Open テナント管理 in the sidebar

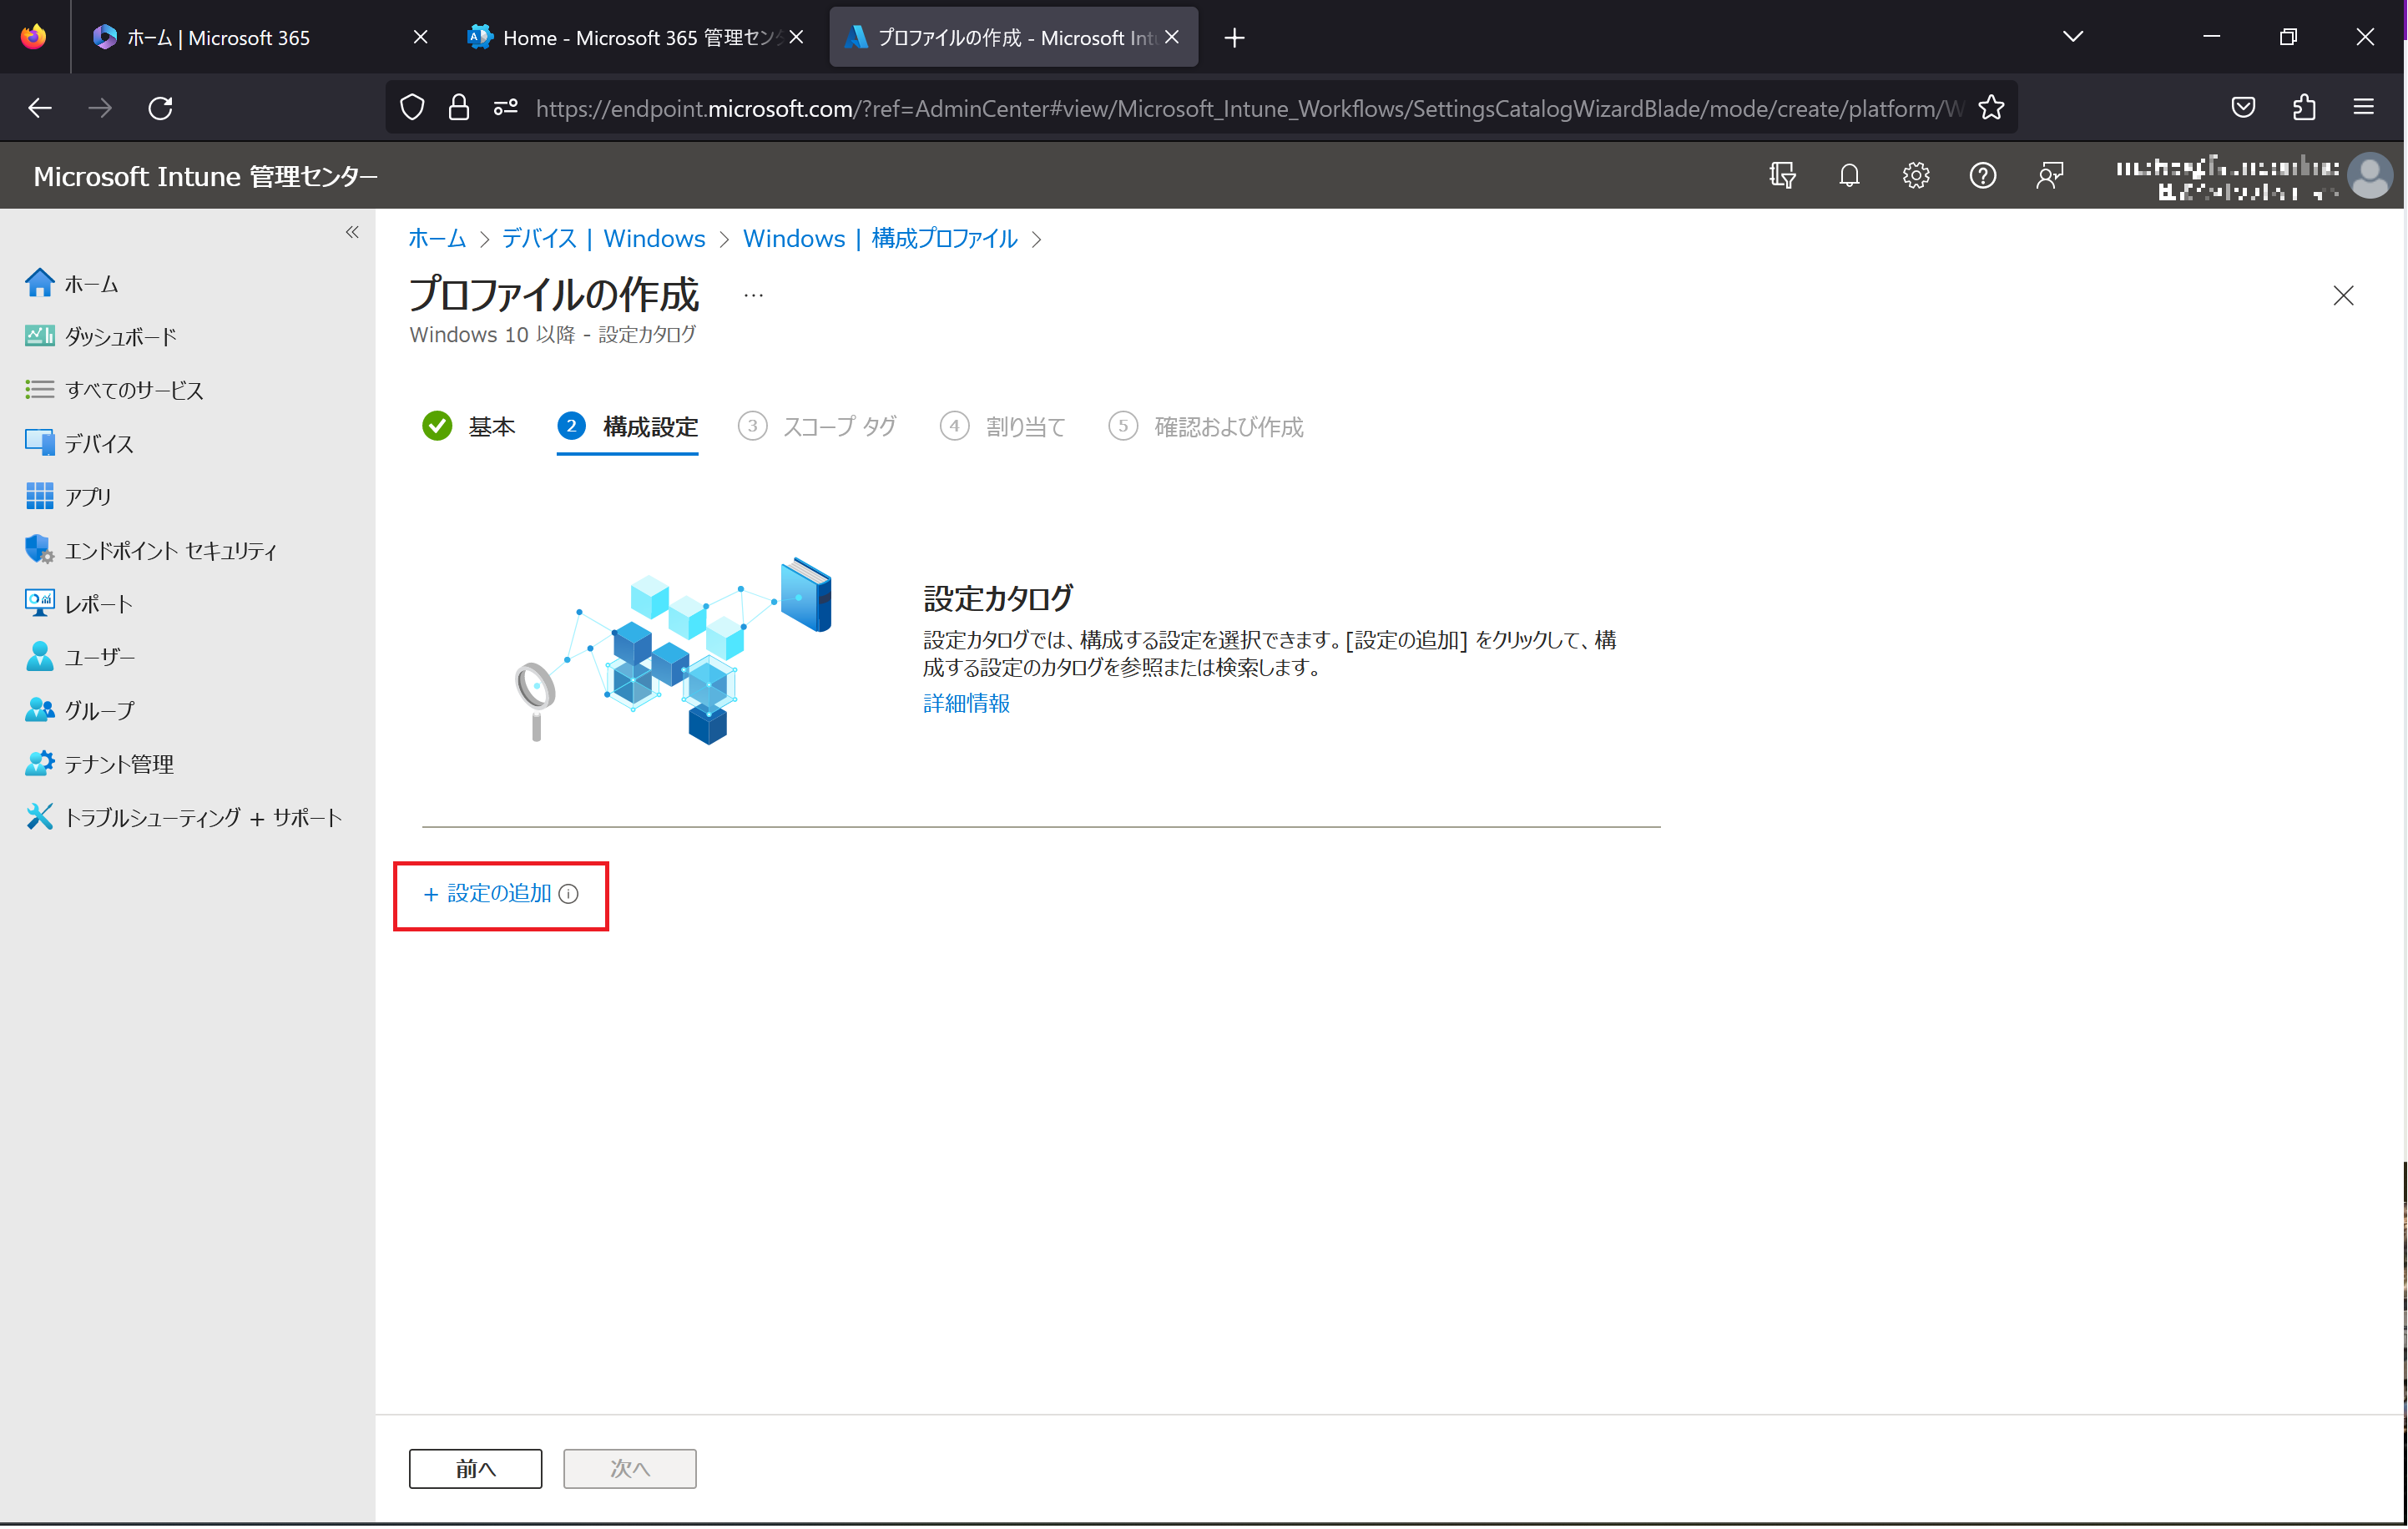[99, 764]
